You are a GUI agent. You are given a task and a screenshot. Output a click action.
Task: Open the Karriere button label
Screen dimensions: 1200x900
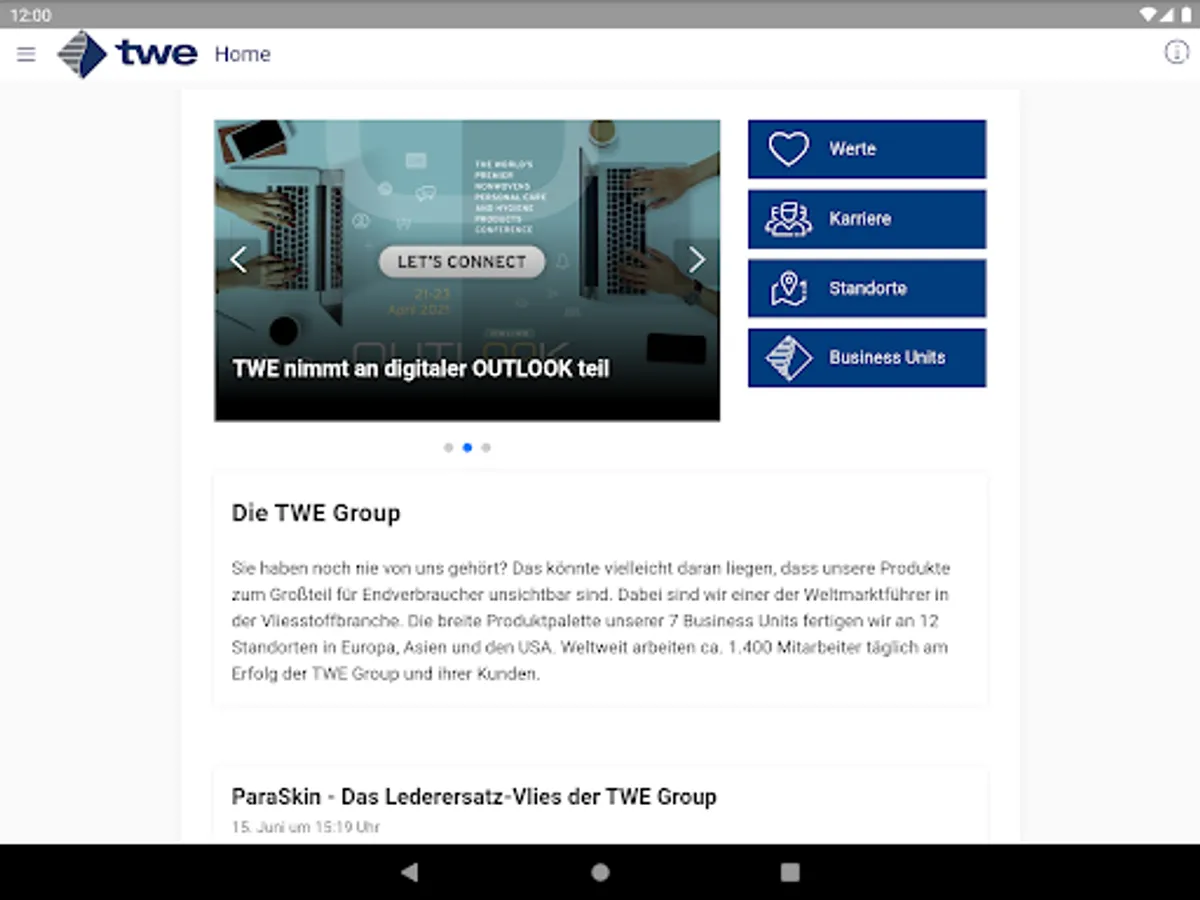click(860, 219)
